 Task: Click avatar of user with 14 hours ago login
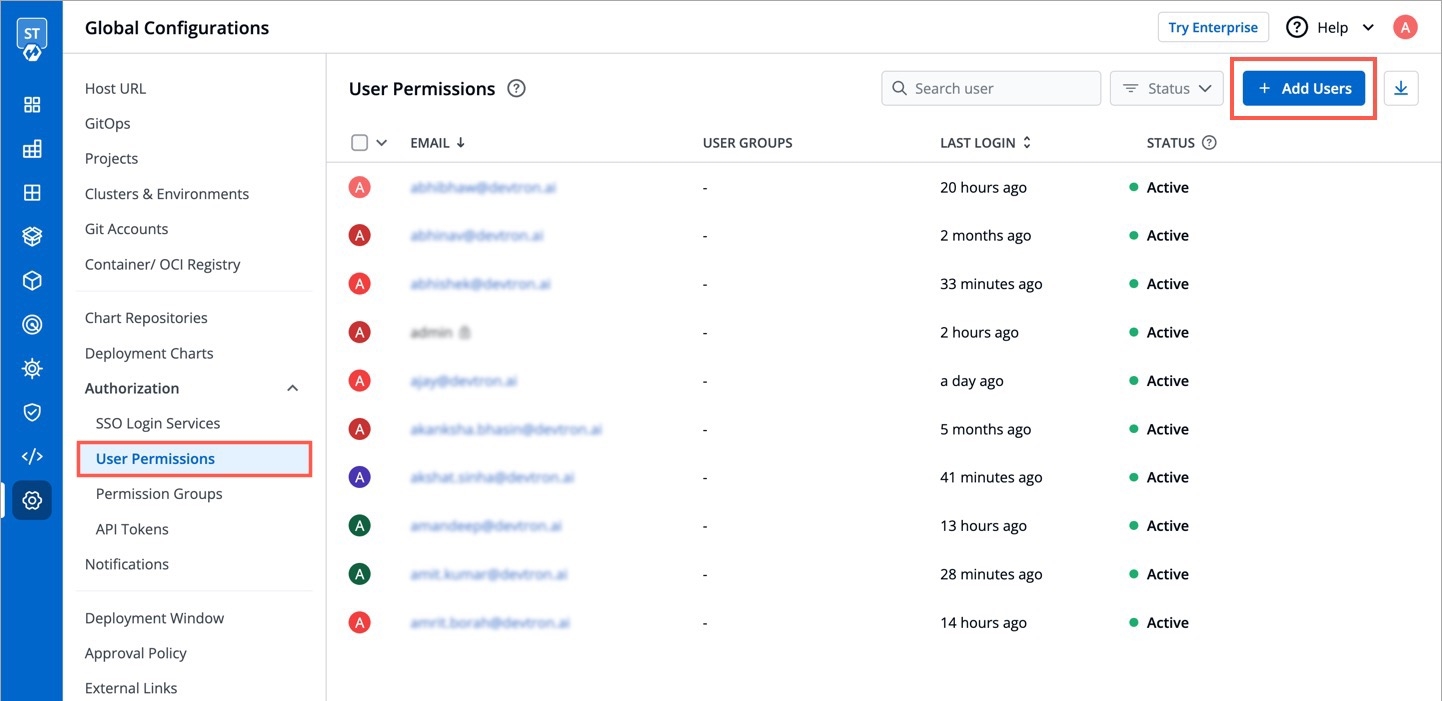(x=359, y=622)
